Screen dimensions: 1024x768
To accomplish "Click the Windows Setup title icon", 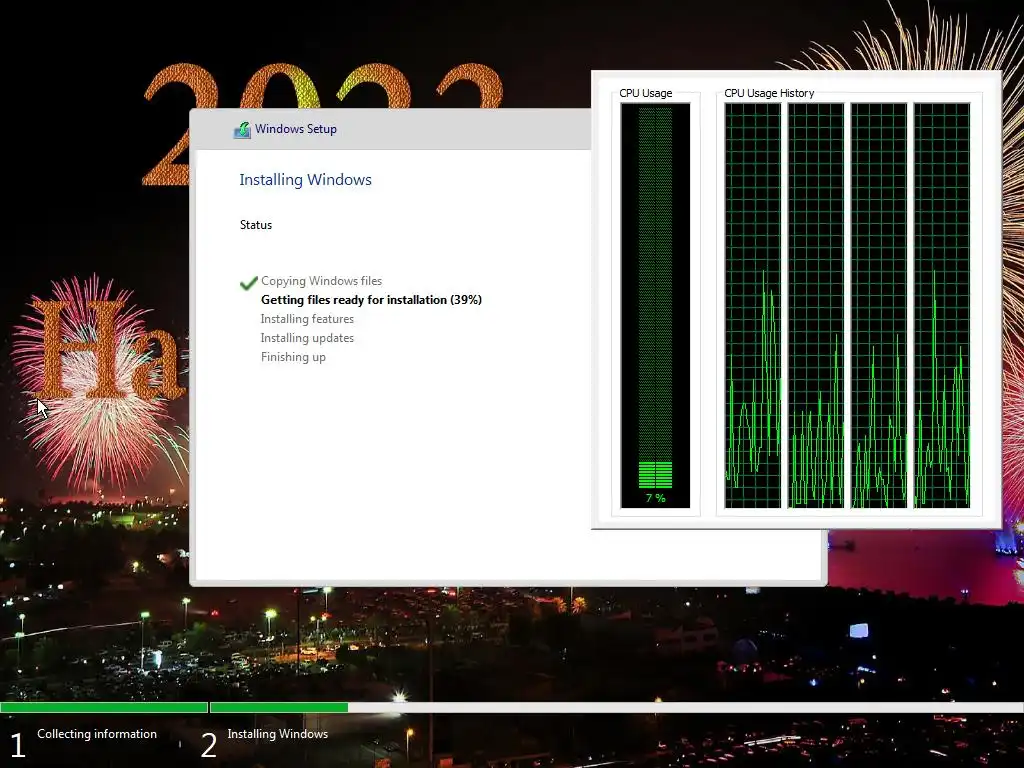I will [242, 130].
